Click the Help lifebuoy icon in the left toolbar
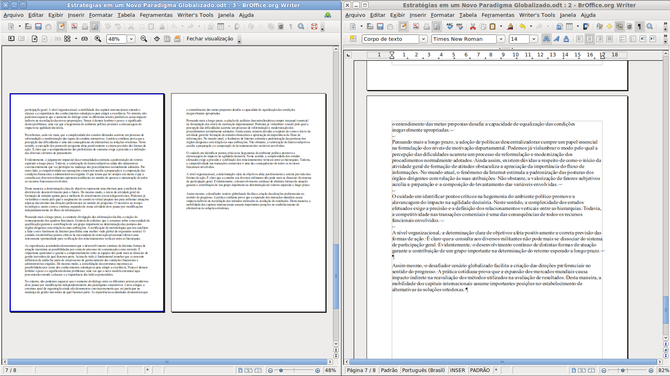670x376 pixels. (314, 26)
